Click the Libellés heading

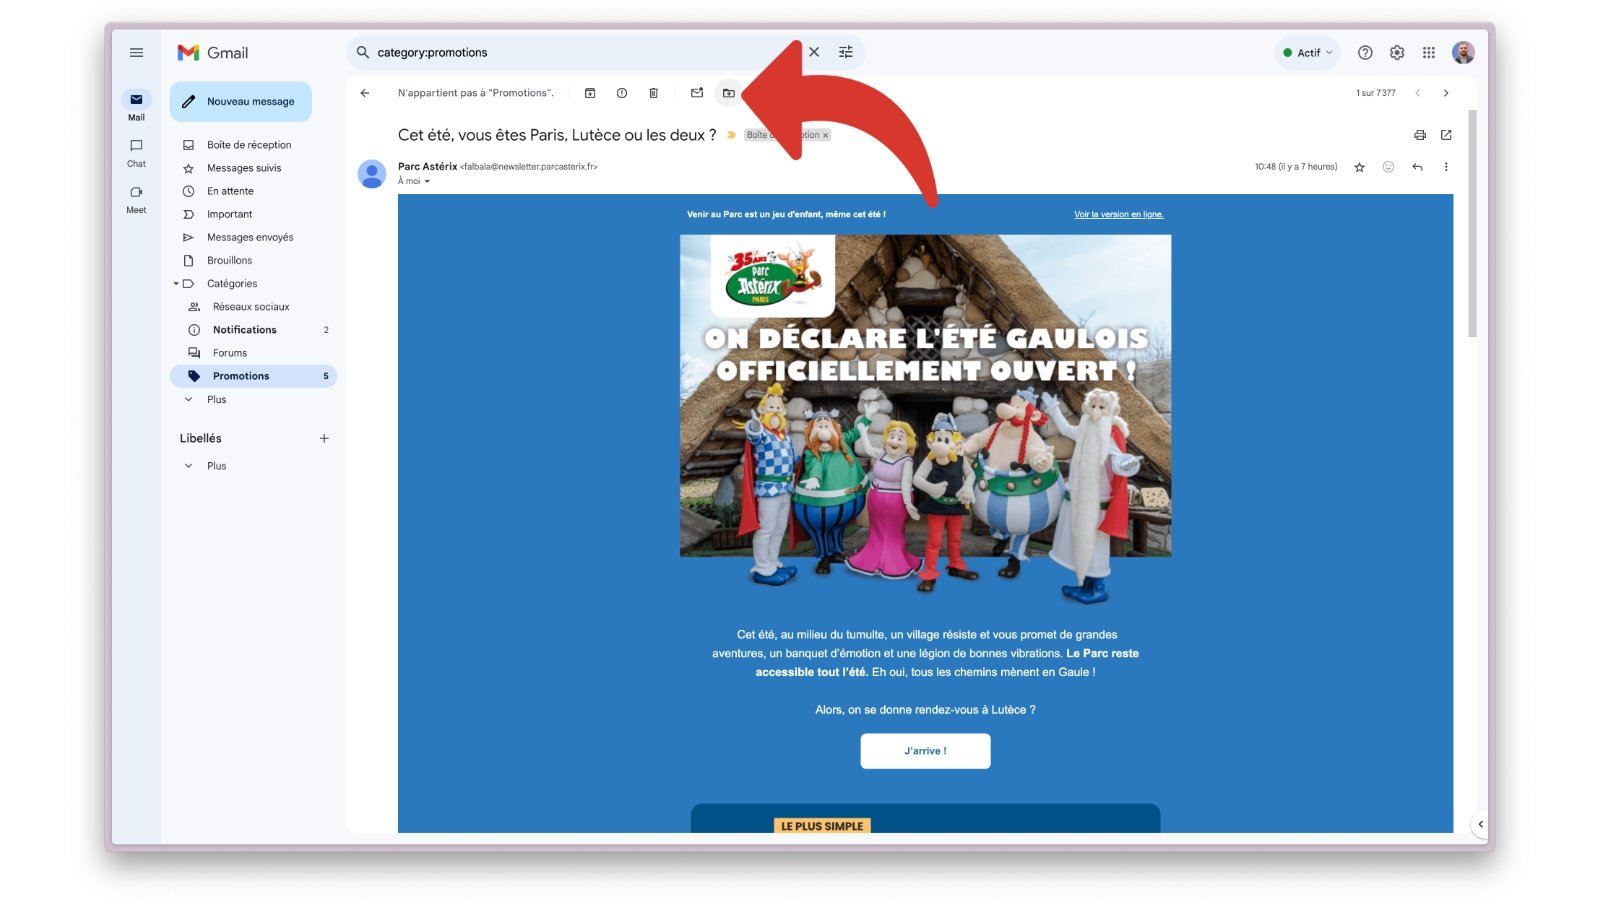click(201, 438)
